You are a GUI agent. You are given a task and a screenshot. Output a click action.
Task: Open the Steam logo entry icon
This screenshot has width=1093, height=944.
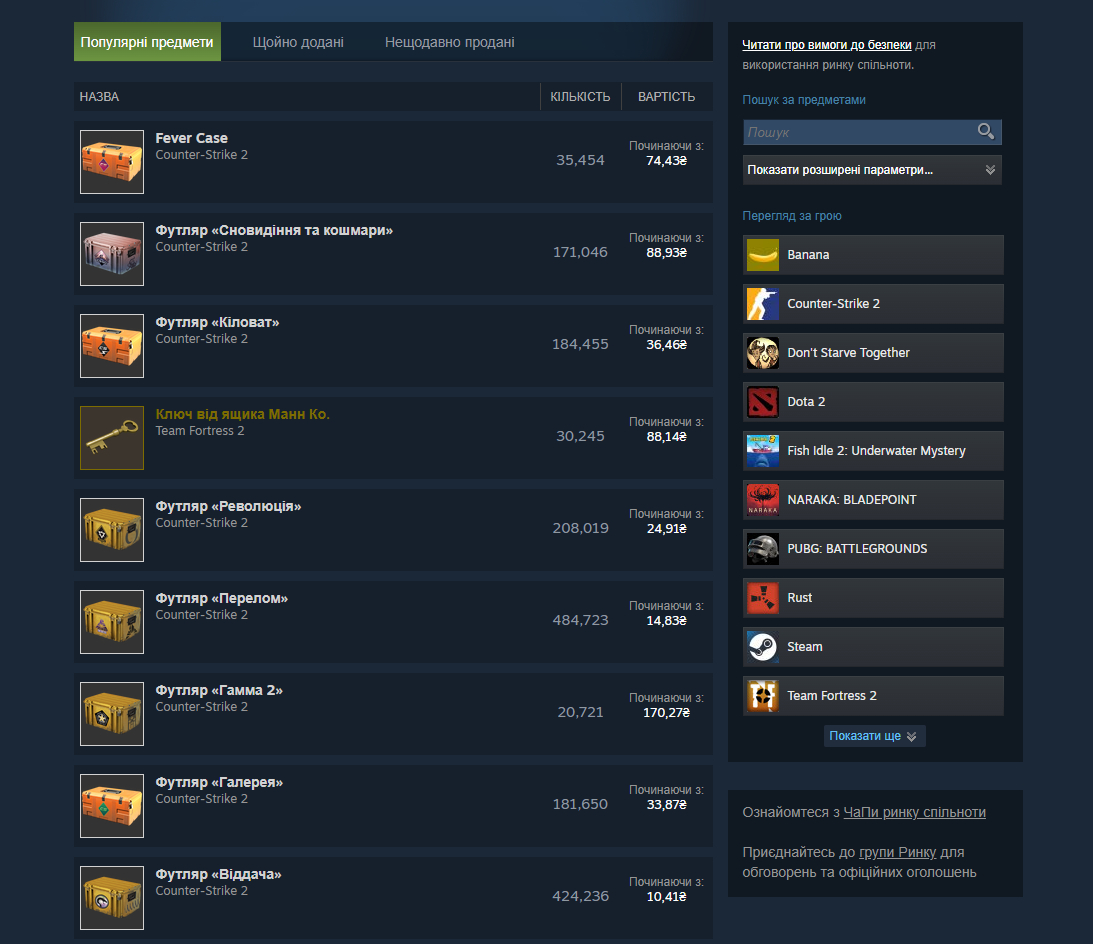(x=763, y=647)
